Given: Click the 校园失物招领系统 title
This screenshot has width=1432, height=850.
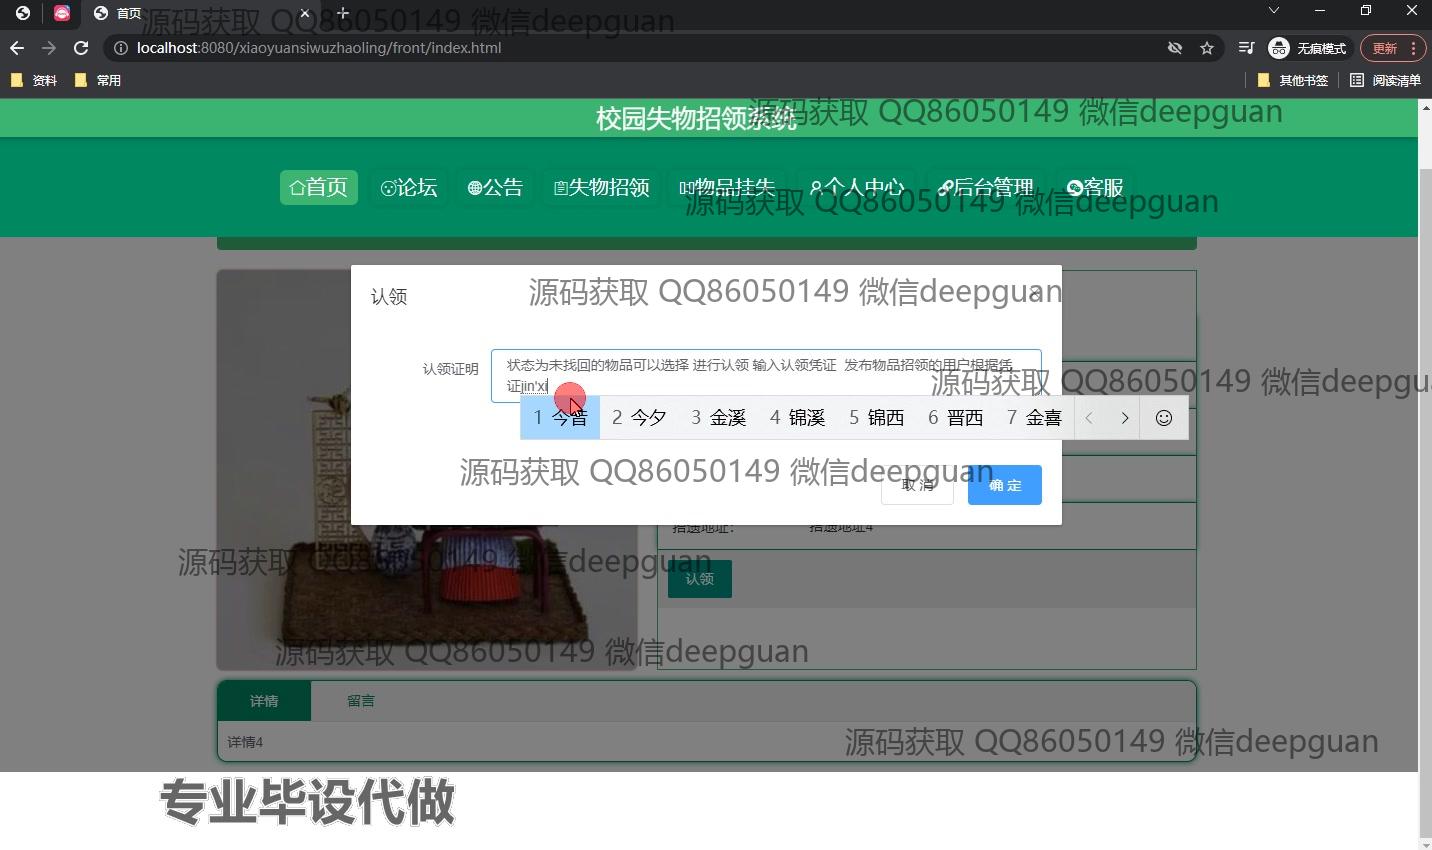Looking at the screenshot, I should point(696,118).
